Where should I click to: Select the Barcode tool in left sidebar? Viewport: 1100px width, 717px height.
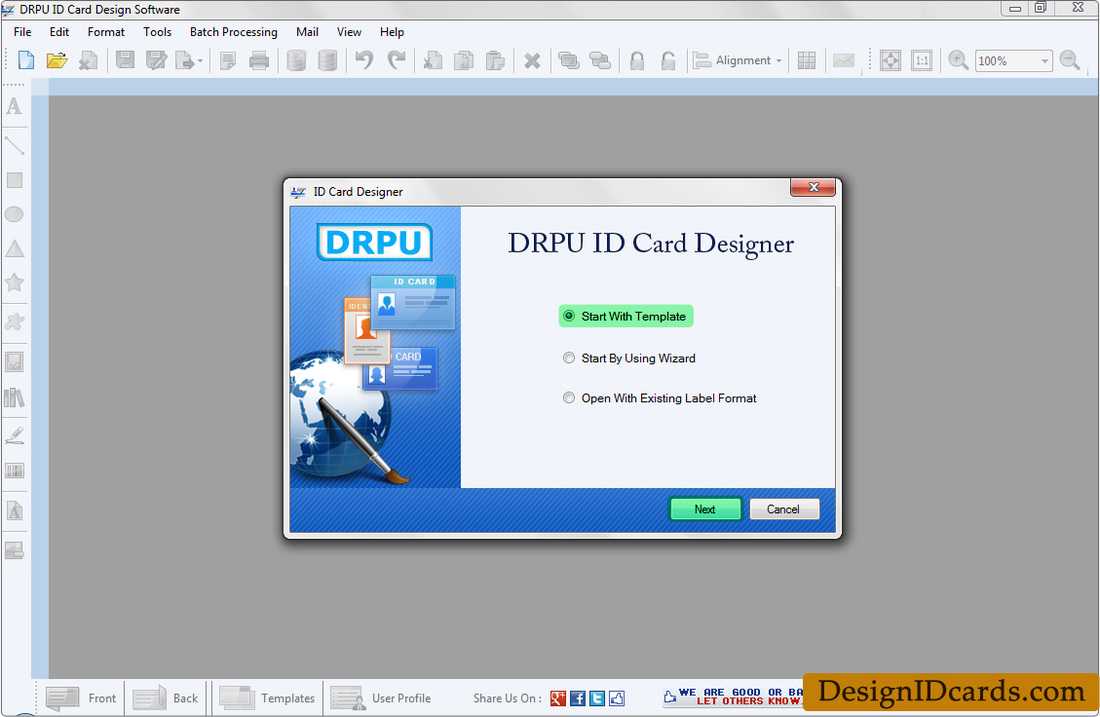click(14, 471)
